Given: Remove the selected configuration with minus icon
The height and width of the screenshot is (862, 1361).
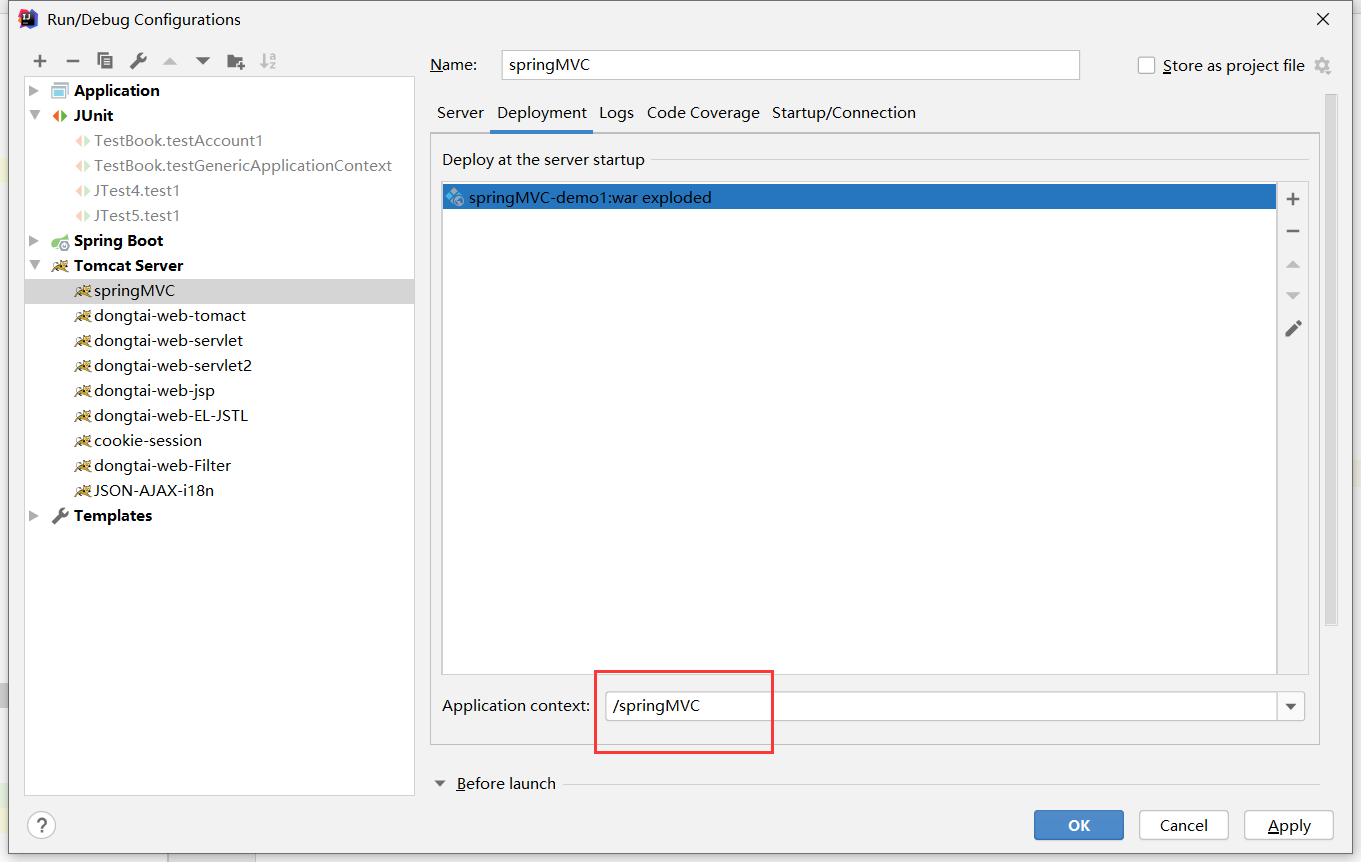Looking at the screenshot, I should pyautogui.click(x=72, y=61).
